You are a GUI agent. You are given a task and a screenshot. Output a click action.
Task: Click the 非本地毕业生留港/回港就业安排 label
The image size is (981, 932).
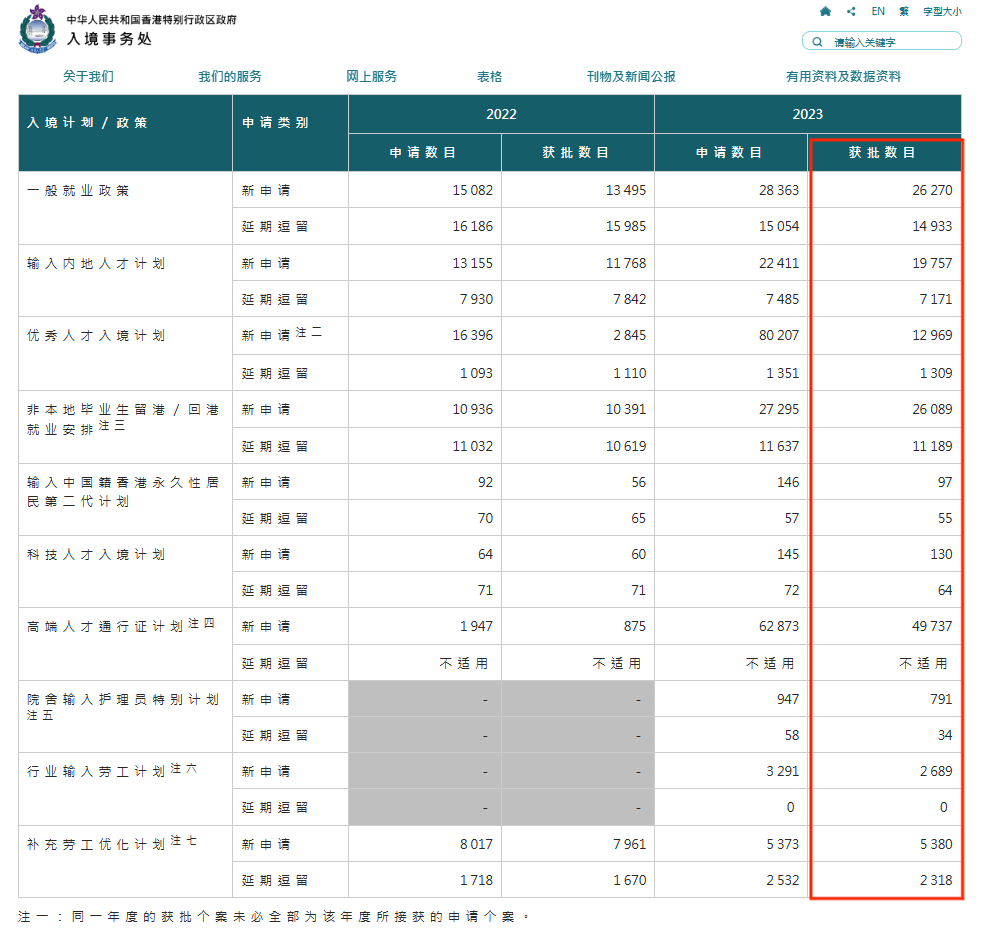click(x=123, y=419)
